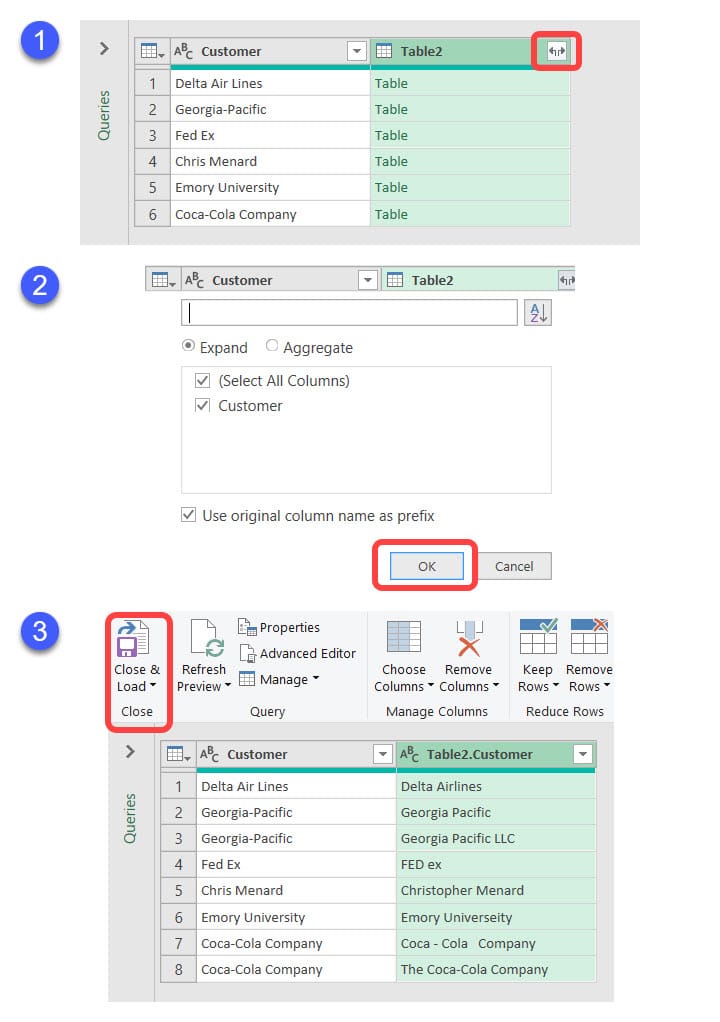Viewport: 720px width, 1022px height.
Task: Toggle Use original column name as prefix
Action: pyautogui.click(x=188, y=515)
